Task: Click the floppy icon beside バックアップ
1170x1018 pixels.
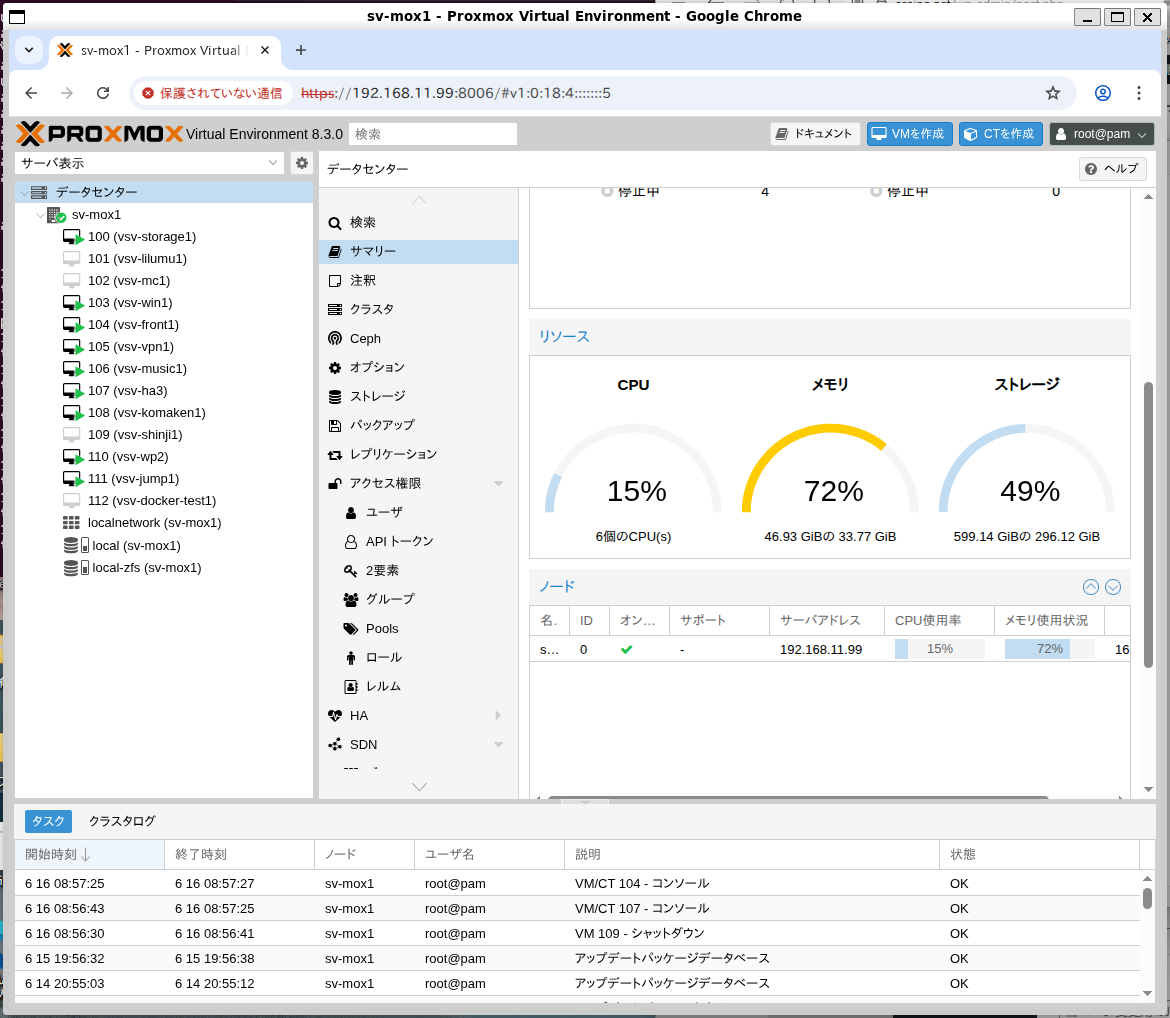Action: (335, 425)
